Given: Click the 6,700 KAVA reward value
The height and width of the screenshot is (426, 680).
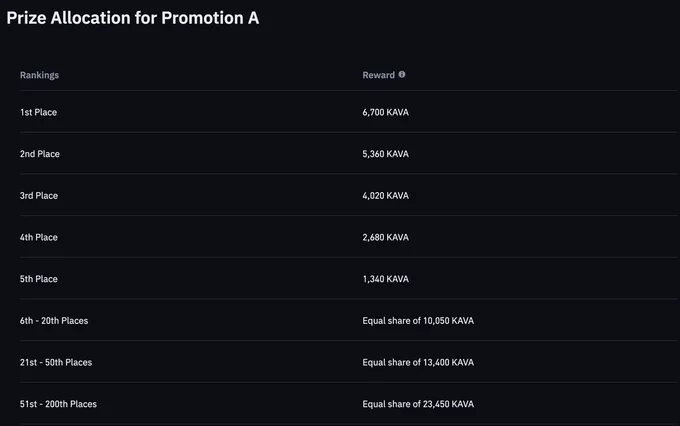Looking at the screenshot, I should [x=386, y=112].
